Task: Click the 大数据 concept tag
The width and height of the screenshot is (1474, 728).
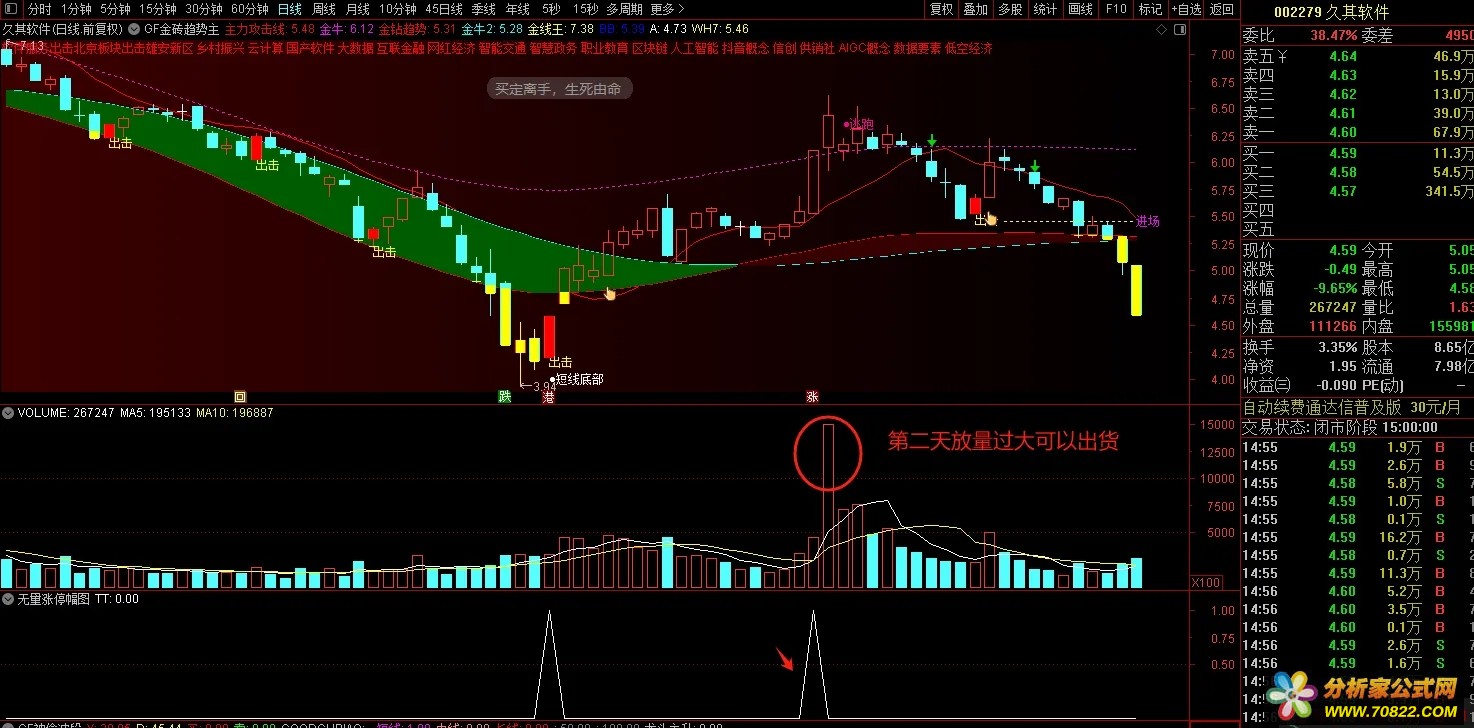Action: point(355,48)
